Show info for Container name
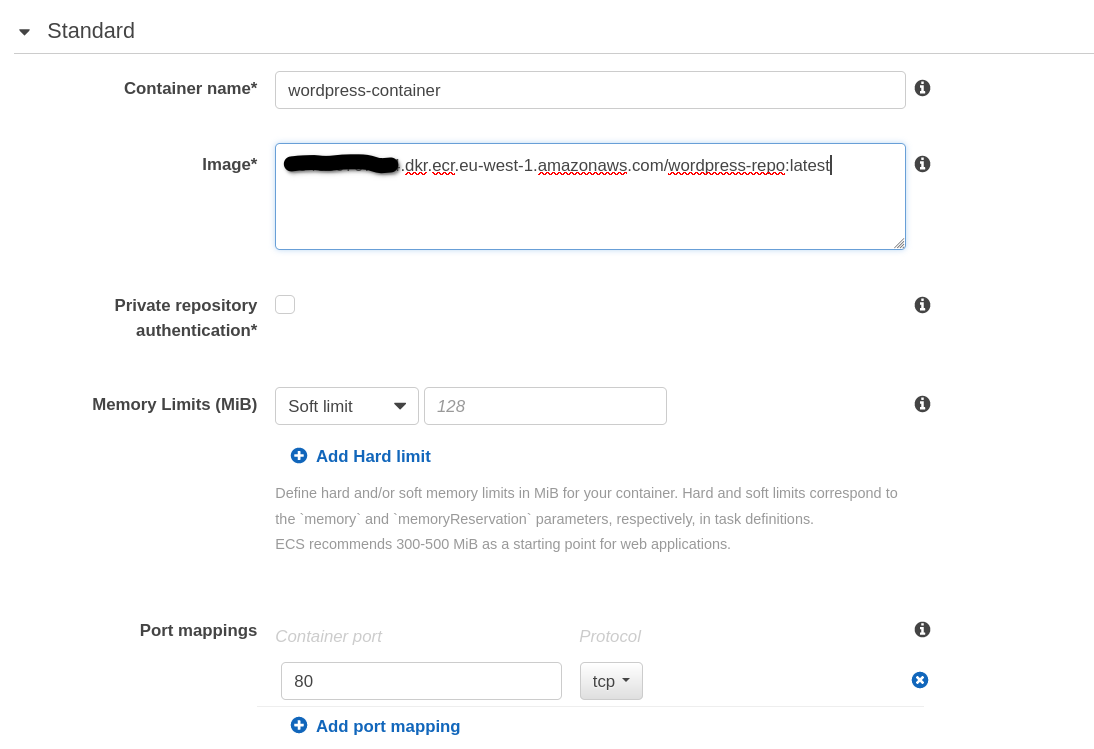The image size is (1094, 749). click(922, 88)
